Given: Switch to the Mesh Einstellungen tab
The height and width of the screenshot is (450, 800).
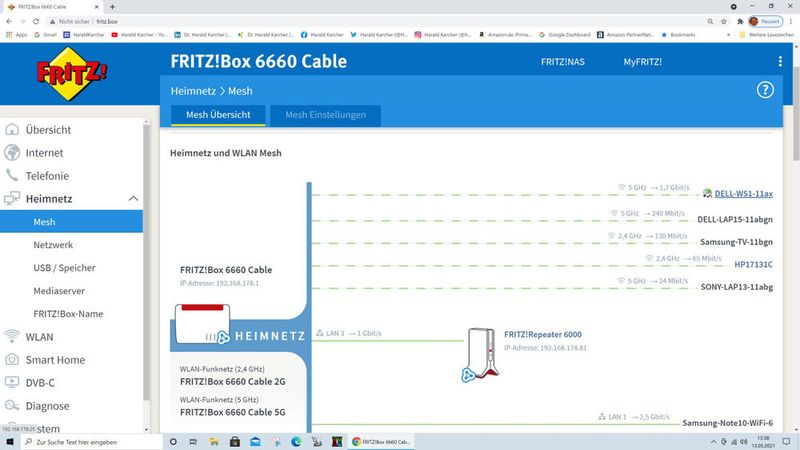Looking at the screenshot, I should 326,115.
